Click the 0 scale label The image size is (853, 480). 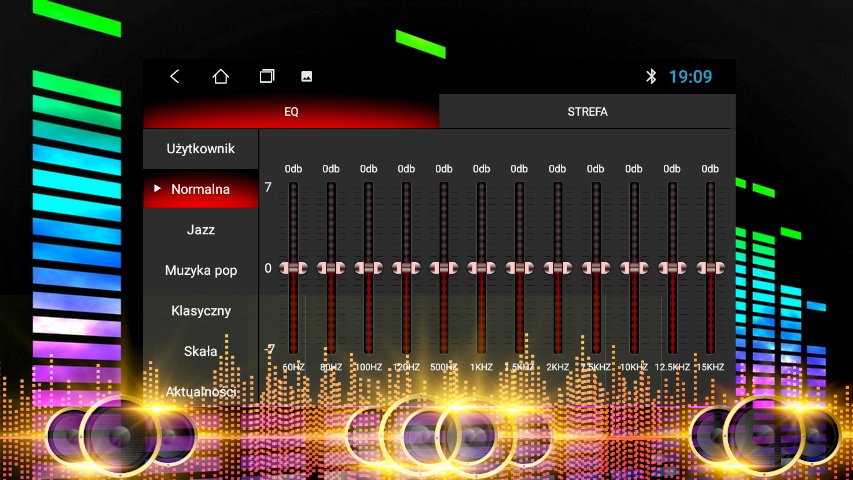(268, 268)
